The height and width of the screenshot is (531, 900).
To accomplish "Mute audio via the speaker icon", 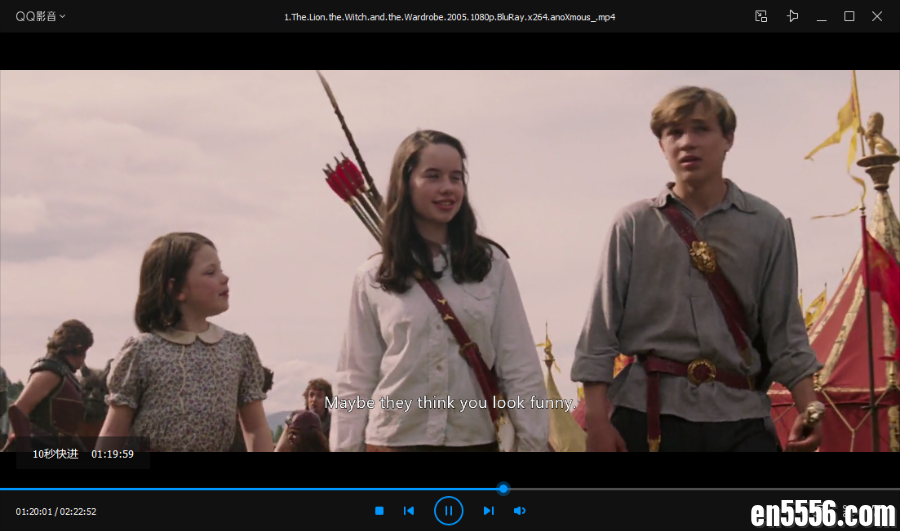I will click(519, 510).
